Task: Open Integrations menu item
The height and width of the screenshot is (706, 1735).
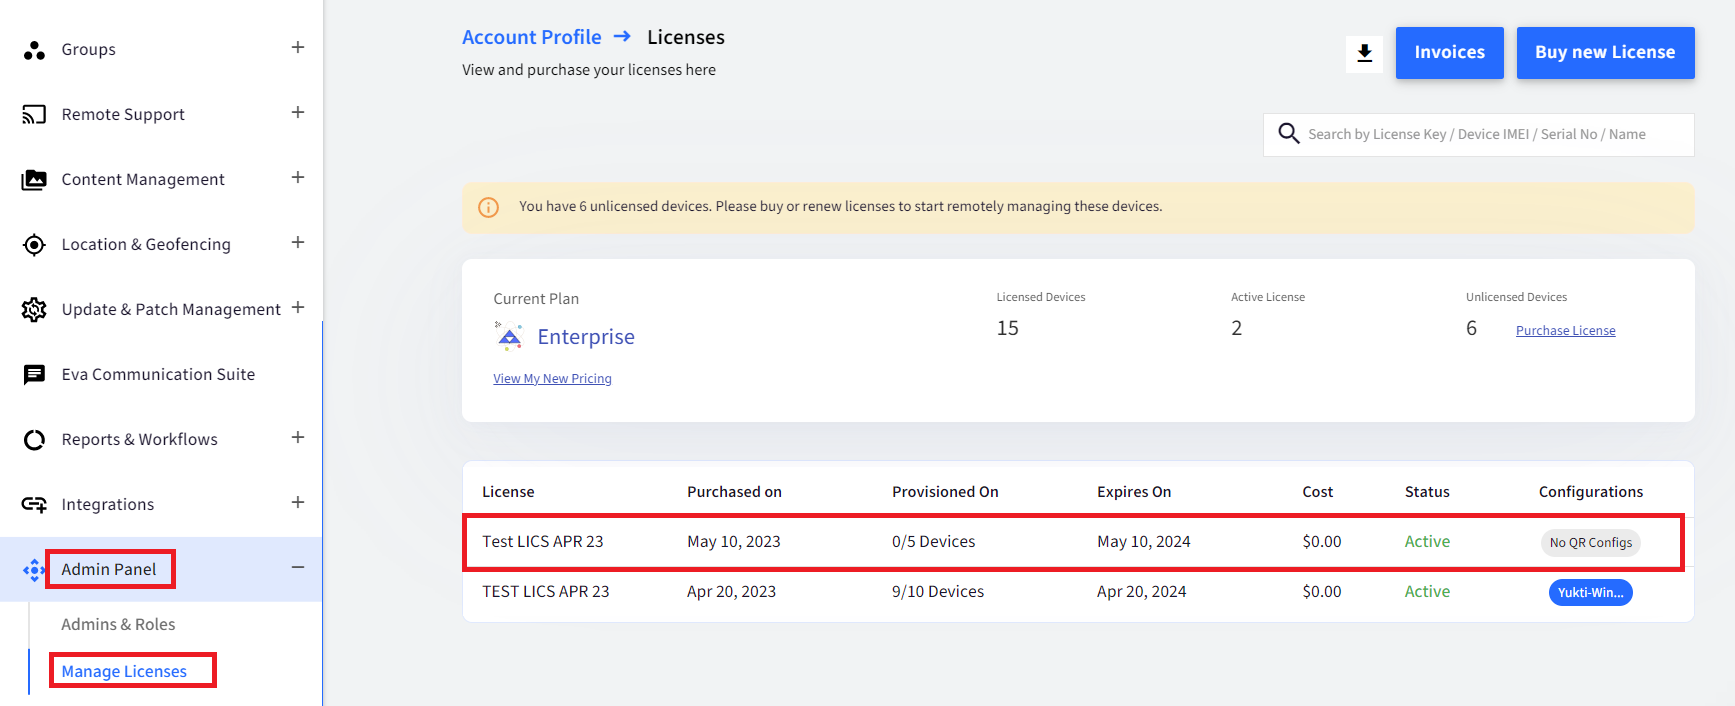Action: coord(108,505)
